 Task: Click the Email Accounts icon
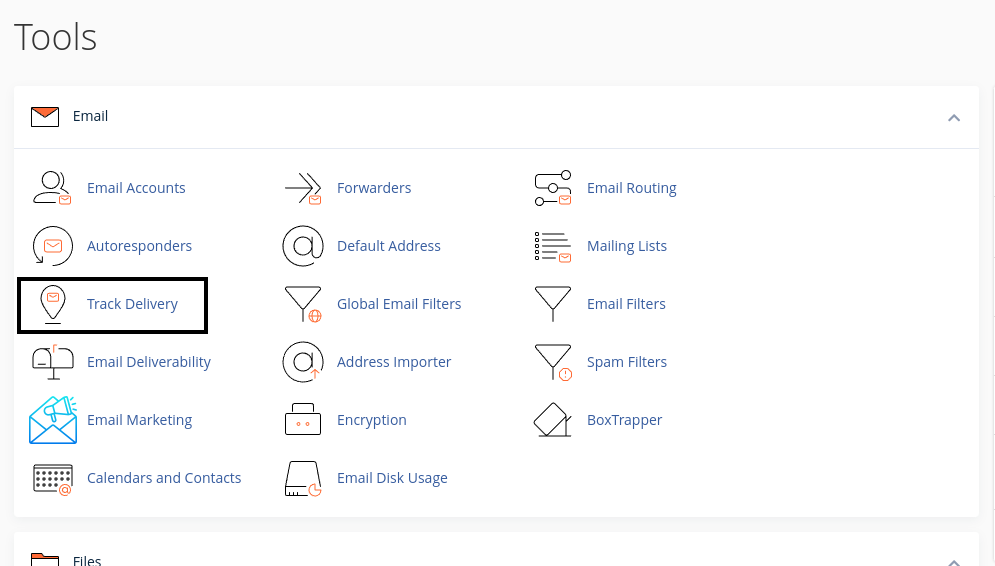52,188
